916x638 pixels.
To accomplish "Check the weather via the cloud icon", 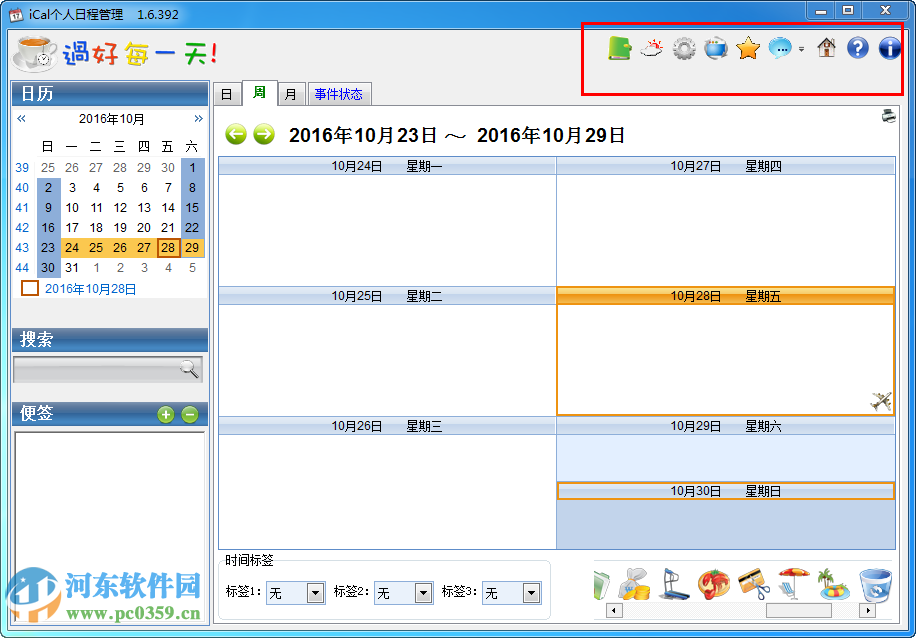I will (651, 47).
